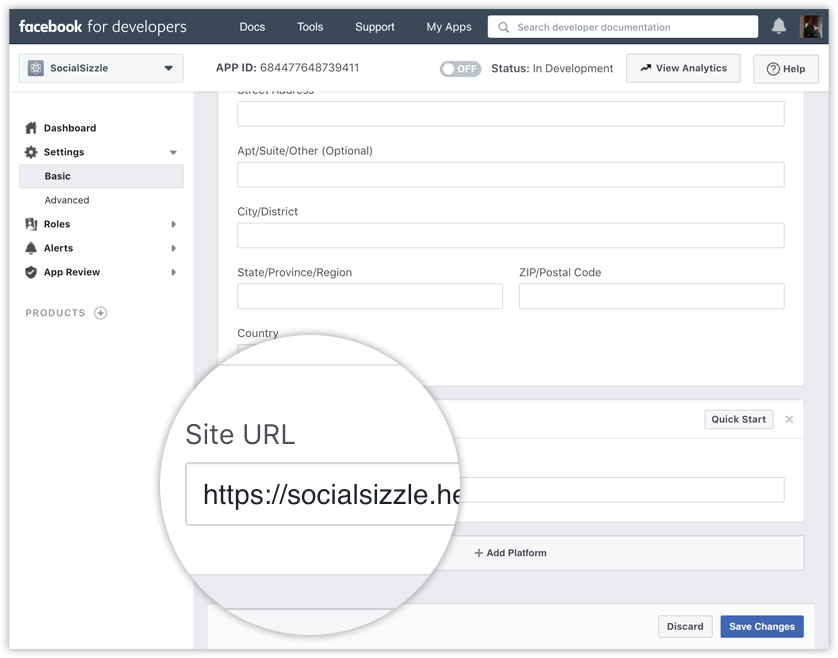Click the Roles icon in sidebar

point(31,224)
